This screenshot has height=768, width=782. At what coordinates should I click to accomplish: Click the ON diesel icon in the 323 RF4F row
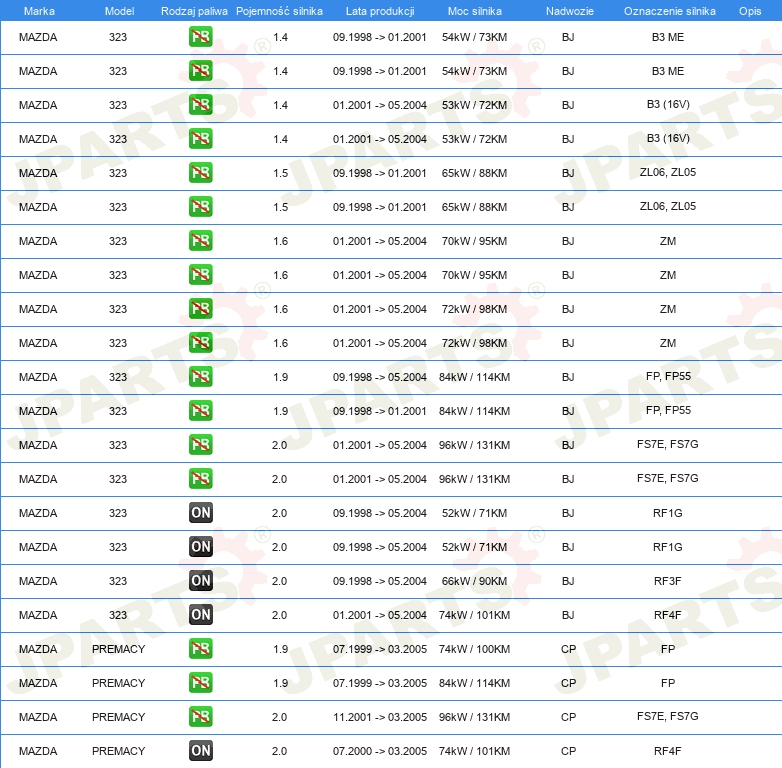tap(201, 614)
